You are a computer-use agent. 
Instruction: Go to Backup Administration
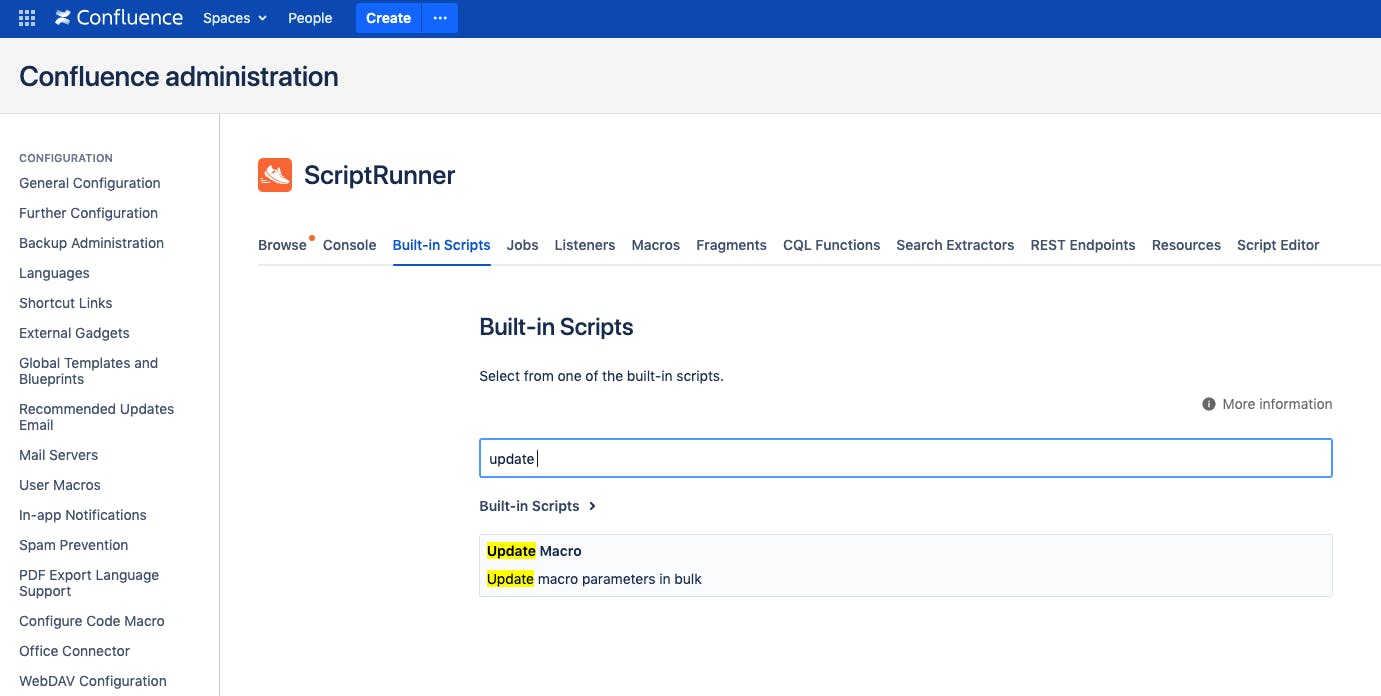pos(92,243)
